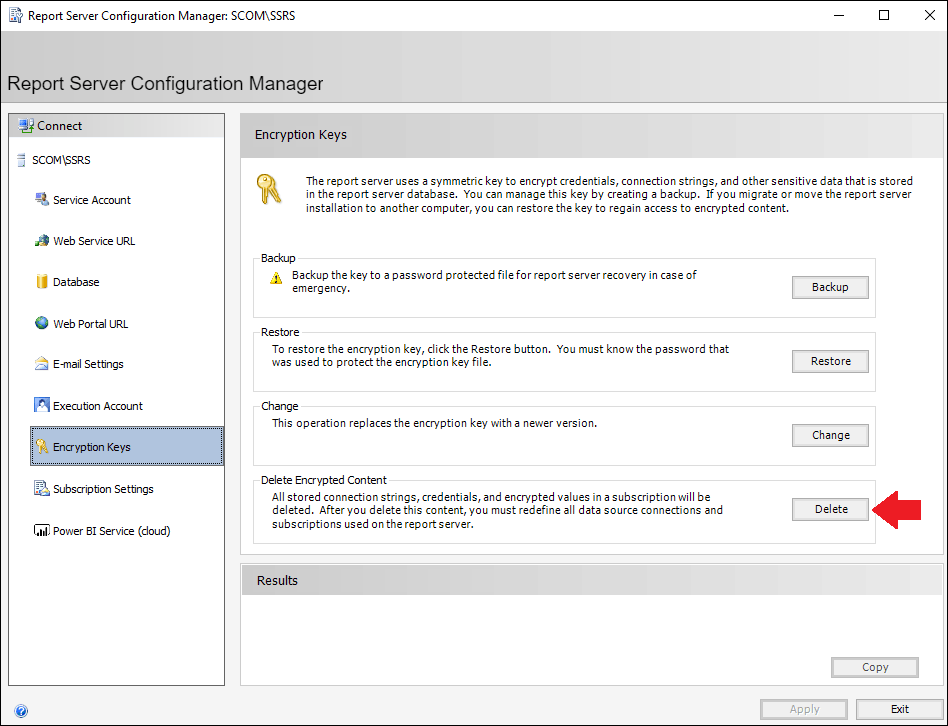Click the Power BI Service icon

42,531
